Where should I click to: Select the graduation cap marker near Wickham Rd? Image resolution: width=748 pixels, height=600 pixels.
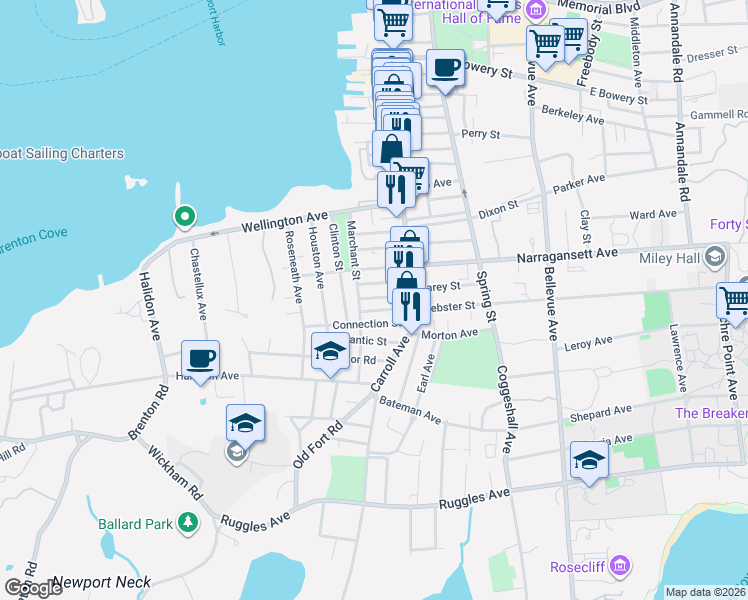245,424
